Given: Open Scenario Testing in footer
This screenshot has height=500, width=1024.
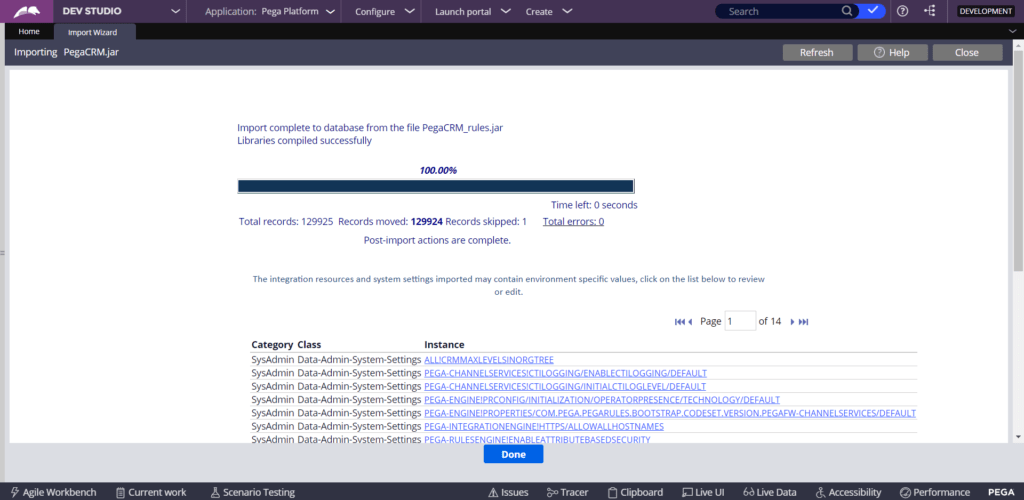Looking at the screenshot, I should tap(253, 492).
